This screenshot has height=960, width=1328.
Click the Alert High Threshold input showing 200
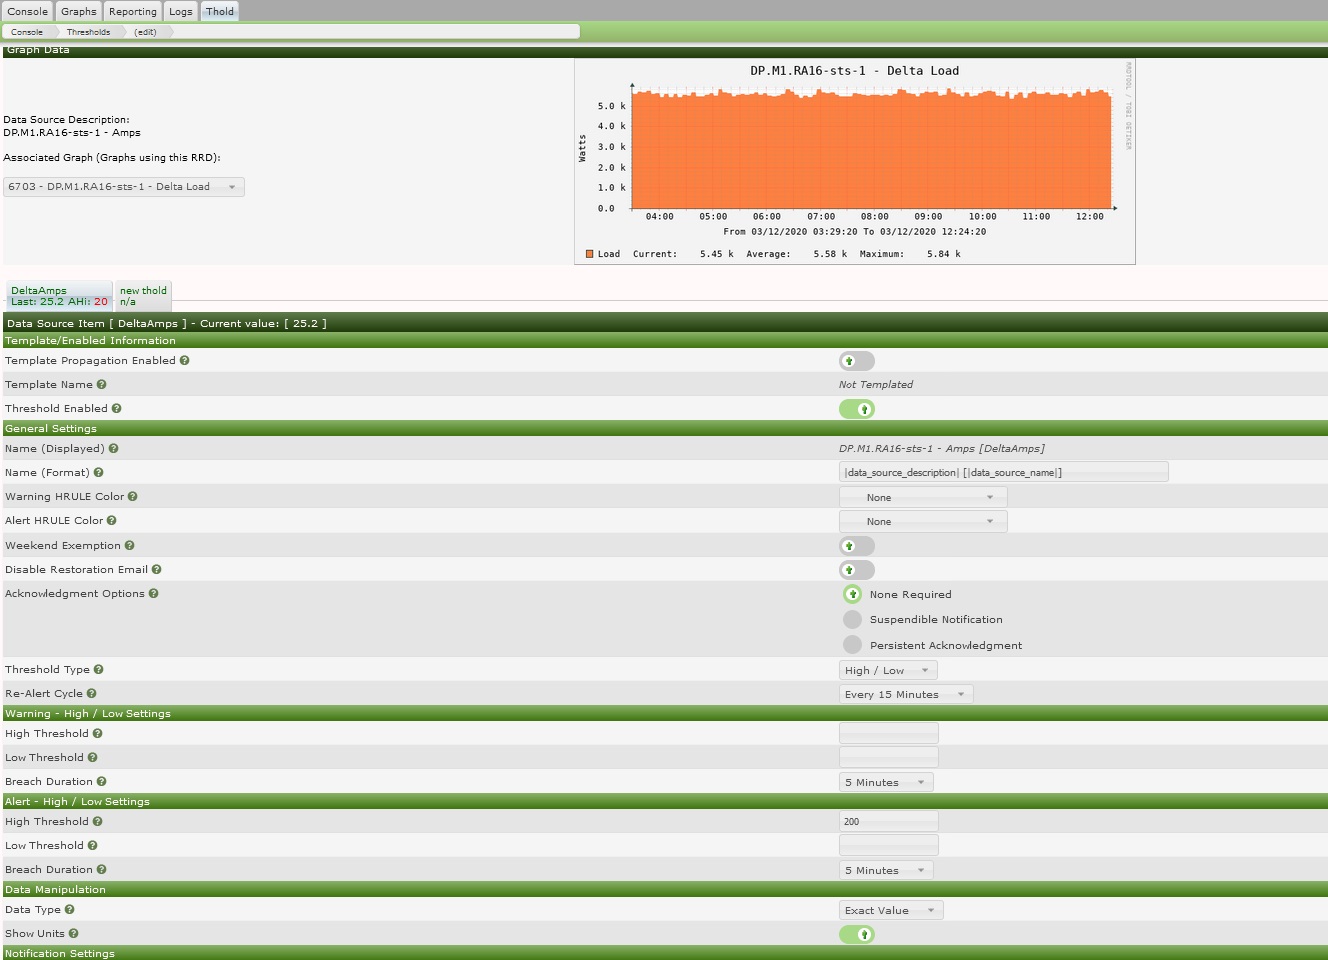click(888, 820)
